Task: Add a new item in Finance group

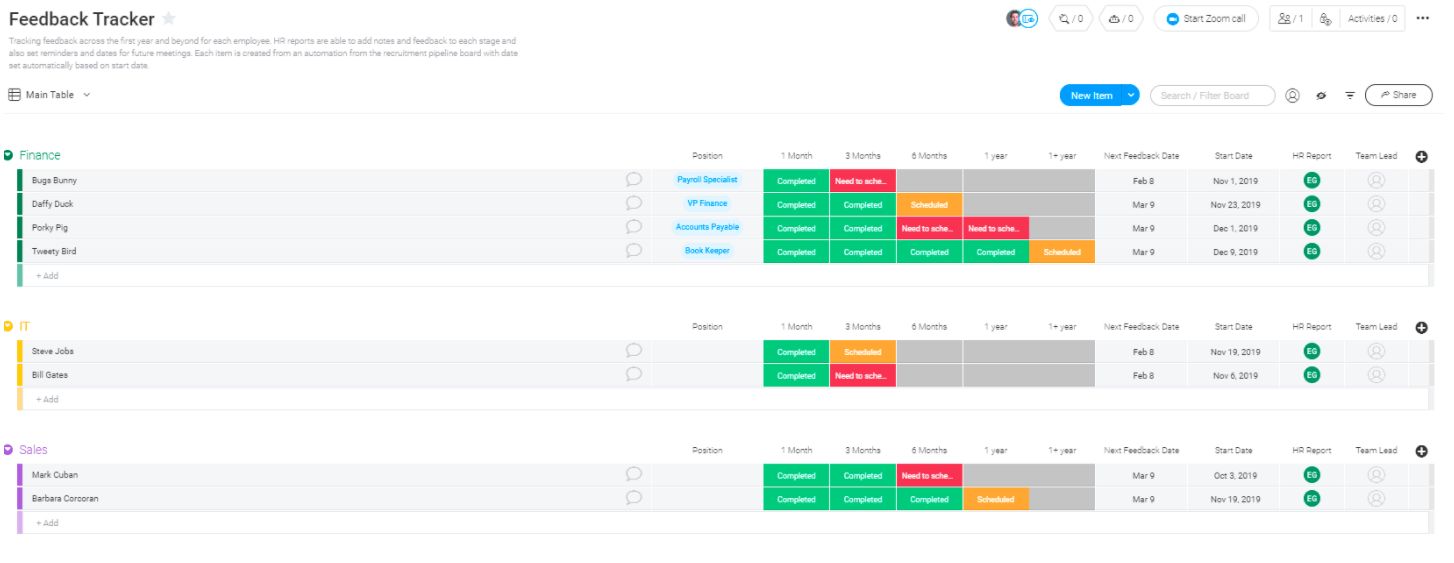Action: tap(47, 275)
